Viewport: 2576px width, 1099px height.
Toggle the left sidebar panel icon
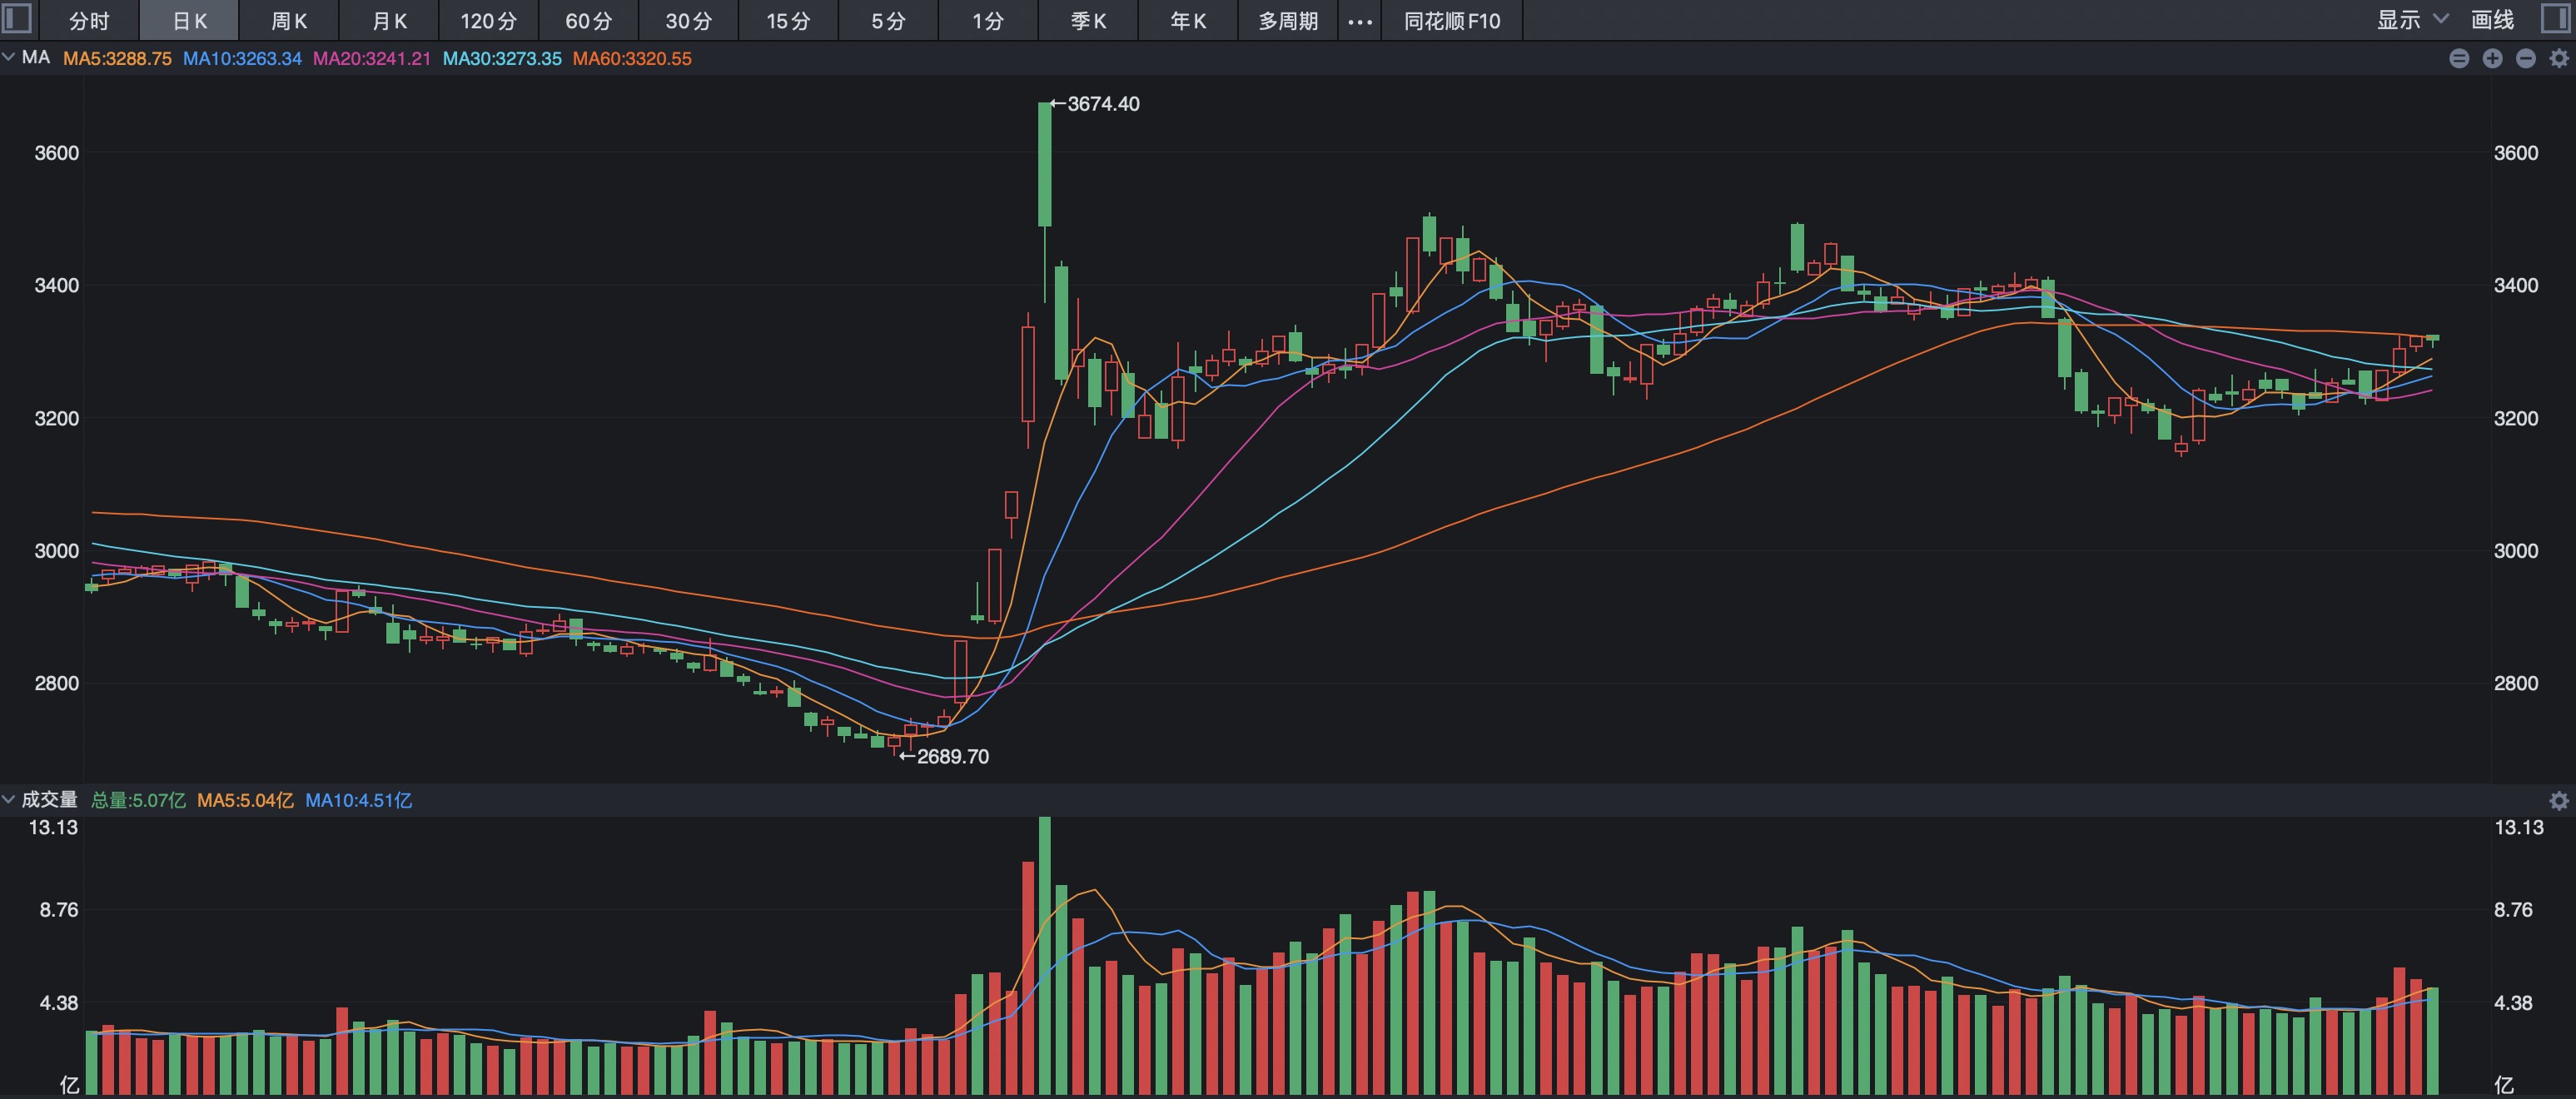(x=17, y=19)
